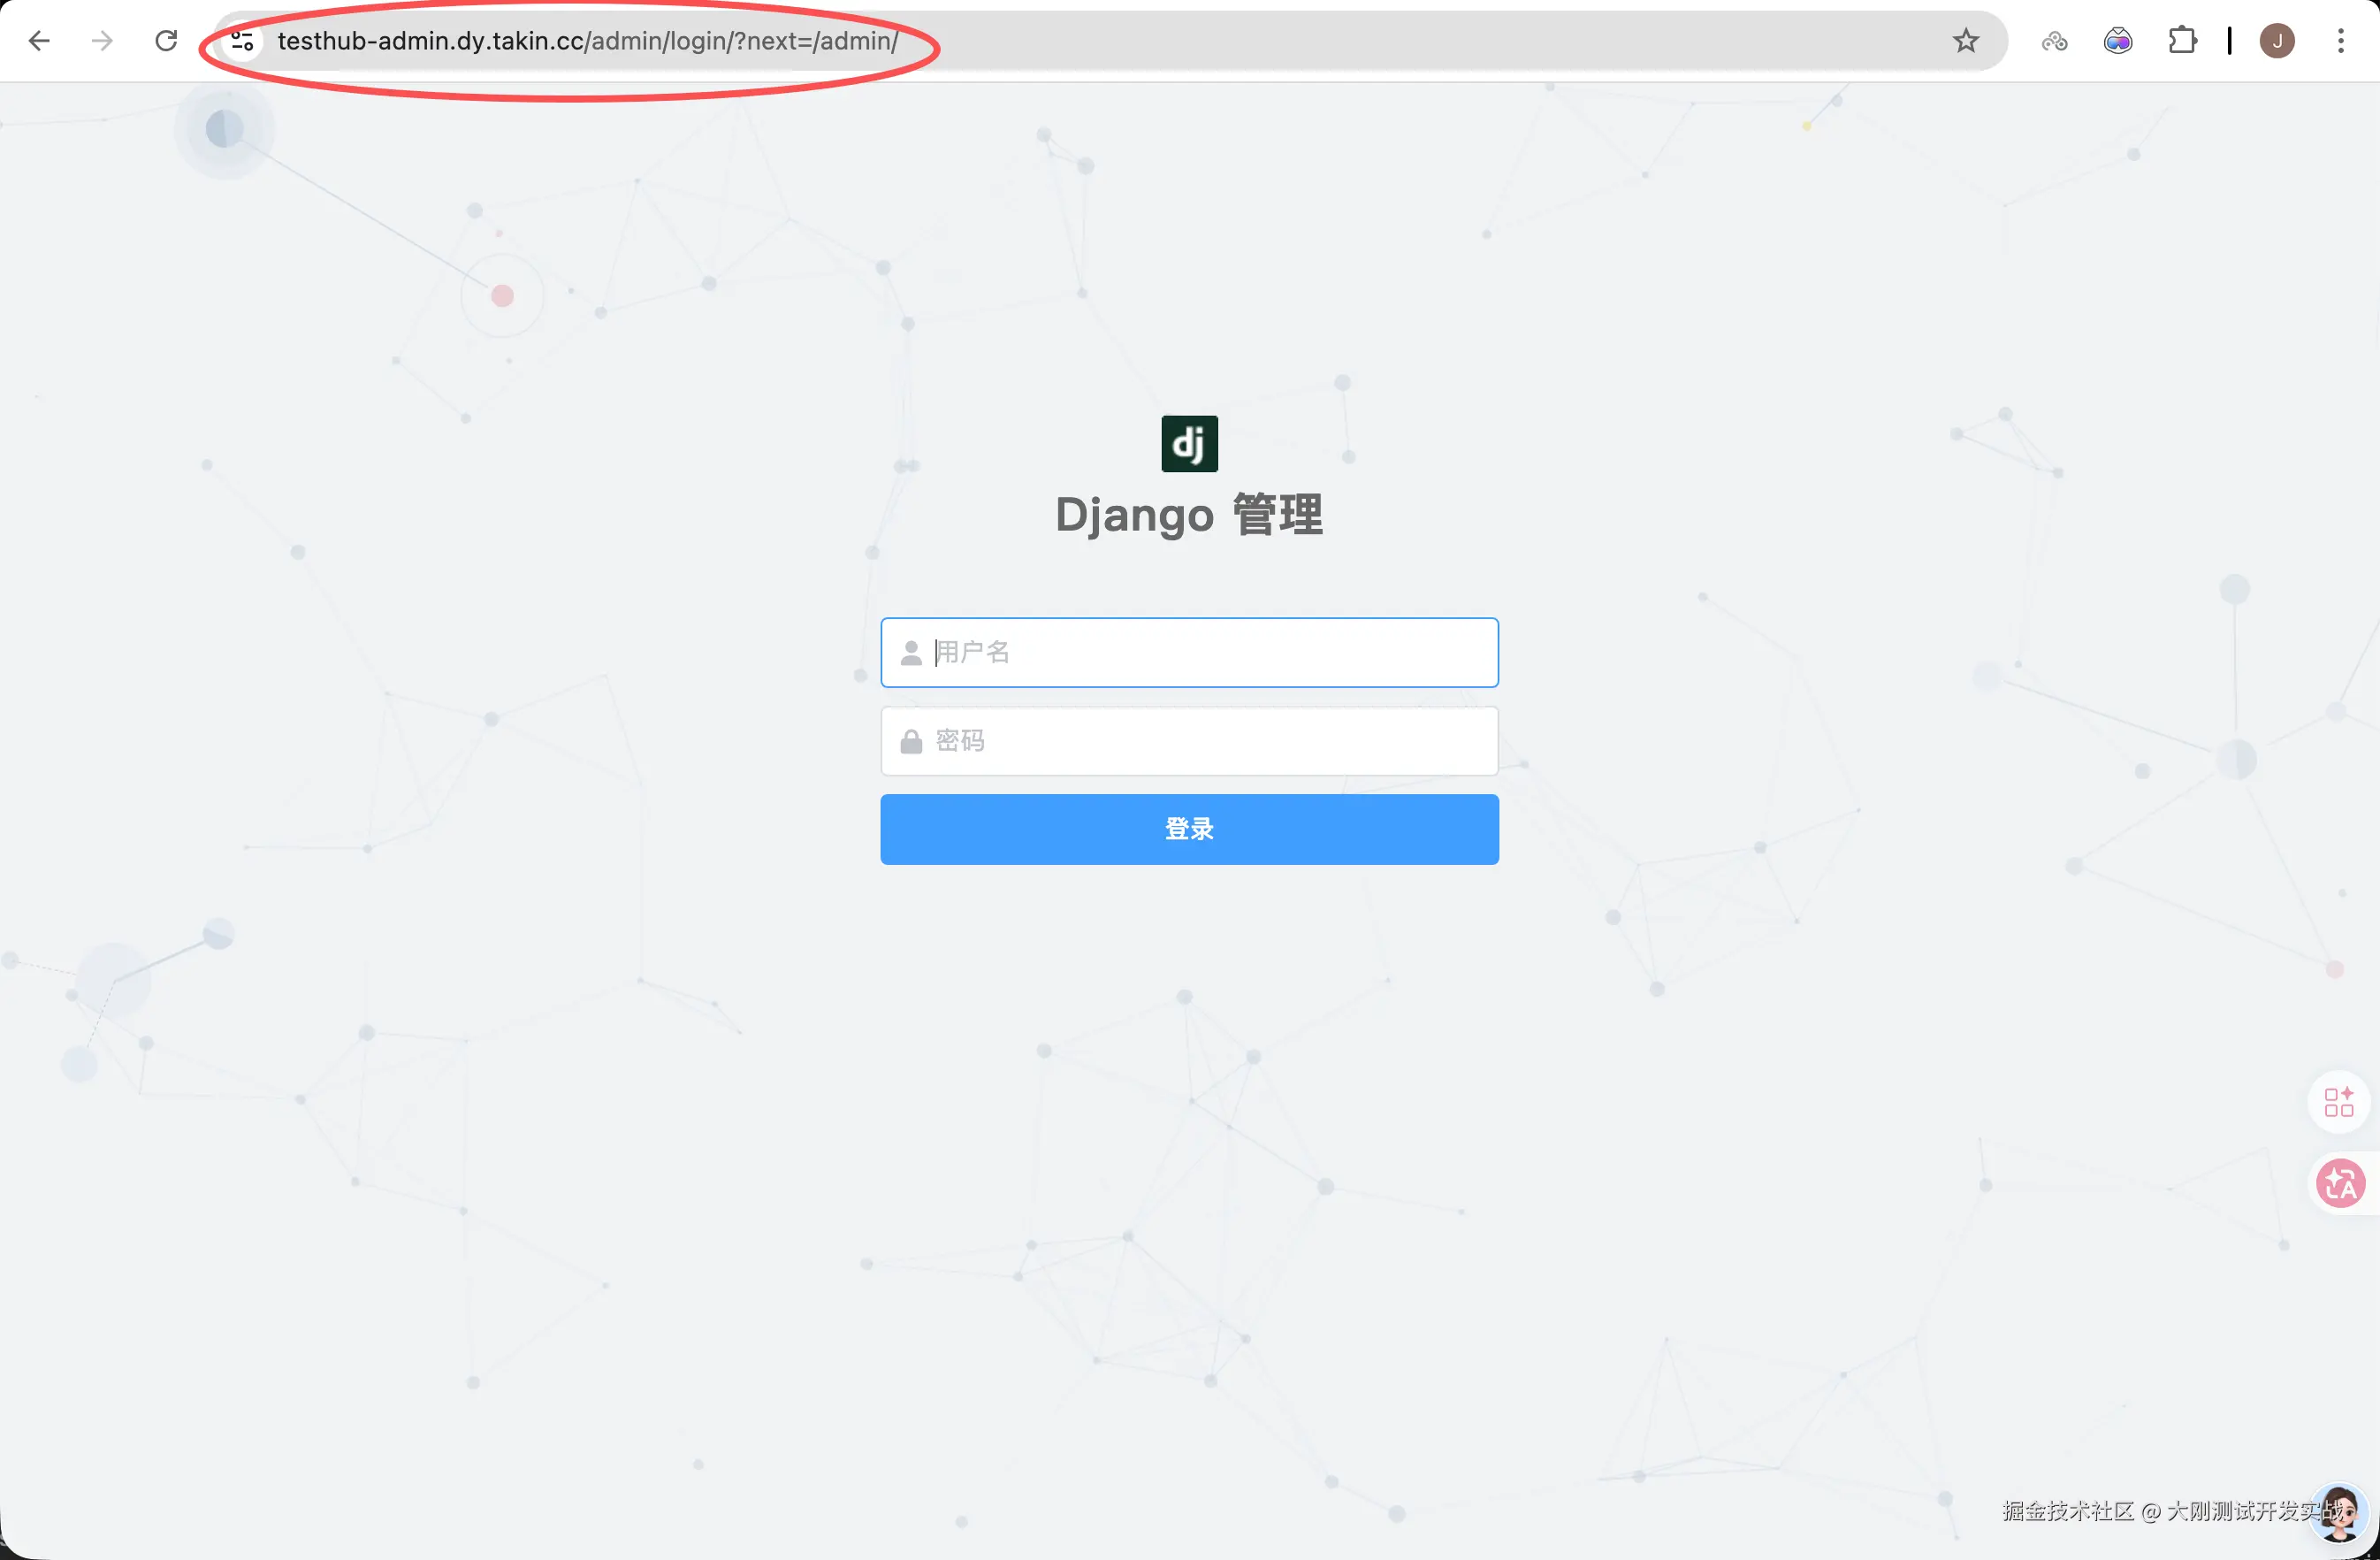Open the cloud extension icon

point(2054,41)
